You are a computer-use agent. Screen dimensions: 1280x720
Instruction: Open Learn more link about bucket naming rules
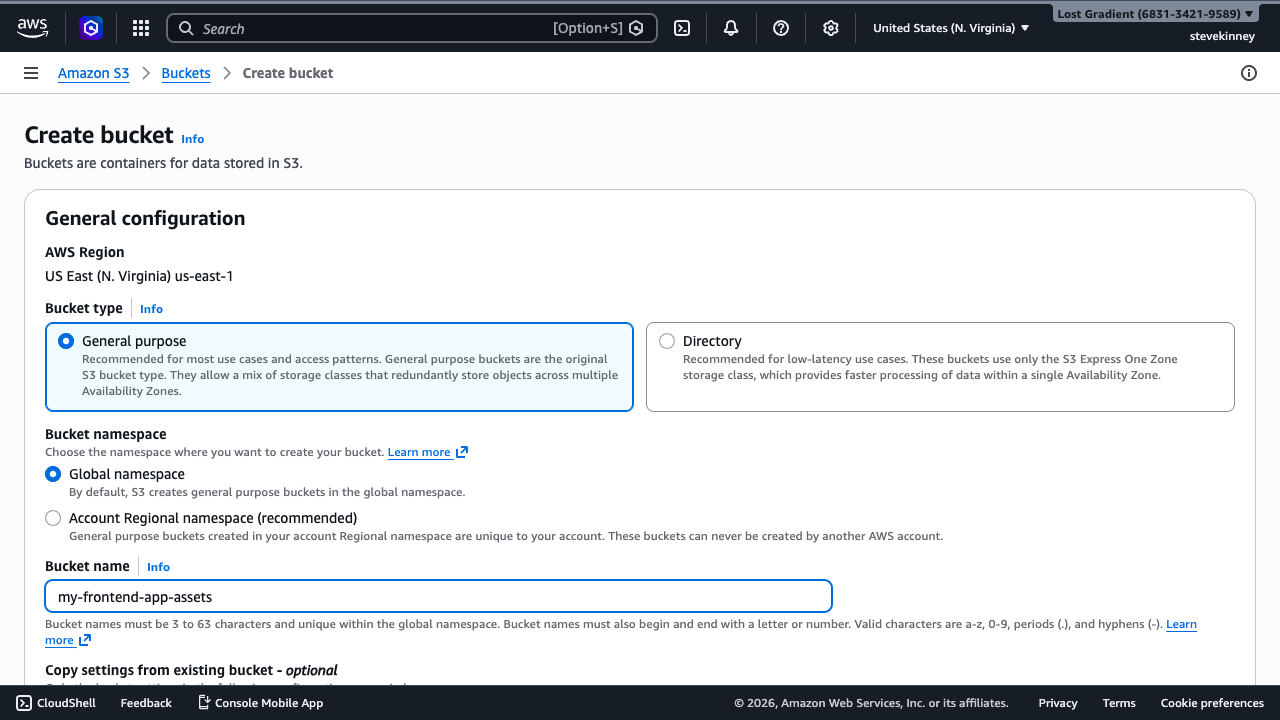(1181, 624)
